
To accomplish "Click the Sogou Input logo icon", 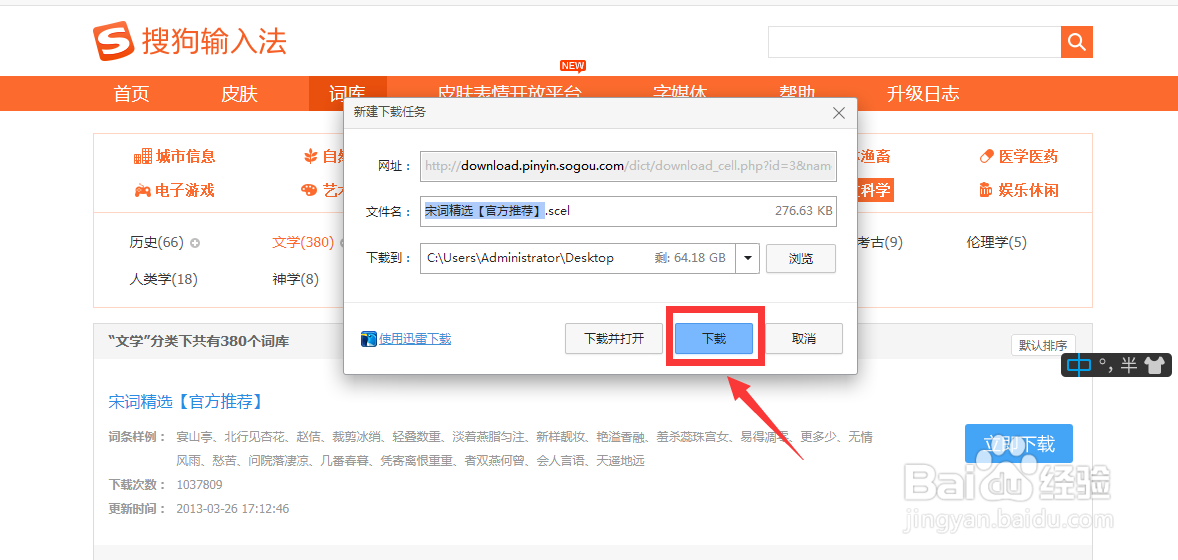I will click(115, 41).
